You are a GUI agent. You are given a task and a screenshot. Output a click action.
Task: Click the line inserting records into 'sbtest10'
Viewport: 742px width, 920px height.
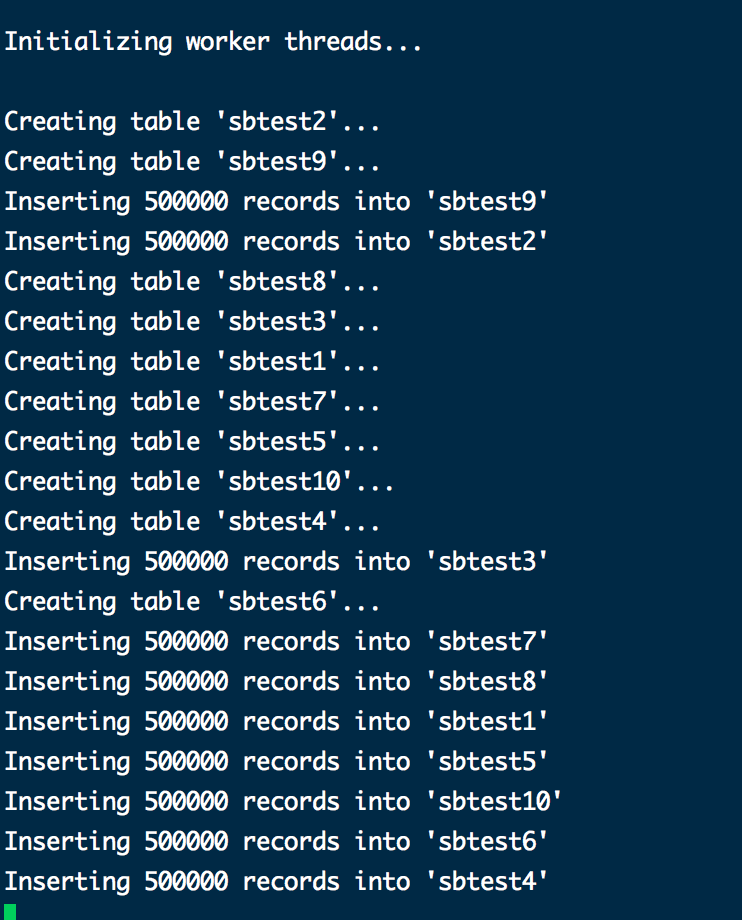point(283,802)
